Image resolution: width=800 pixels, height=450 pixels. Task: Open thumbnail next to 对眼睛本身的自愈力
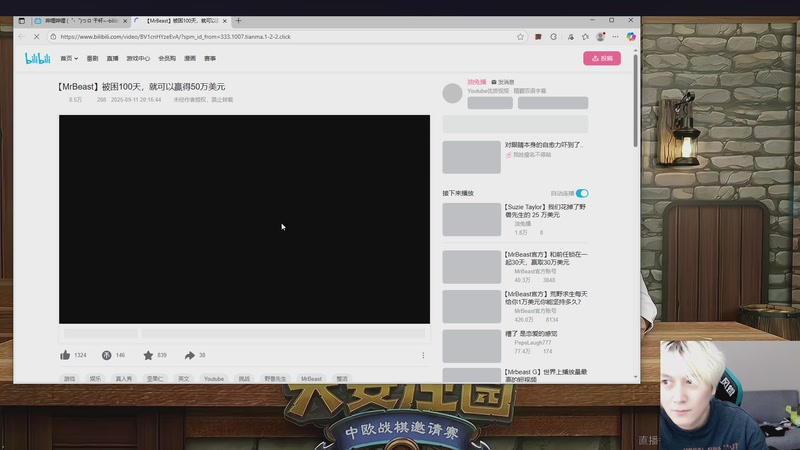click(x=471, y=157)
